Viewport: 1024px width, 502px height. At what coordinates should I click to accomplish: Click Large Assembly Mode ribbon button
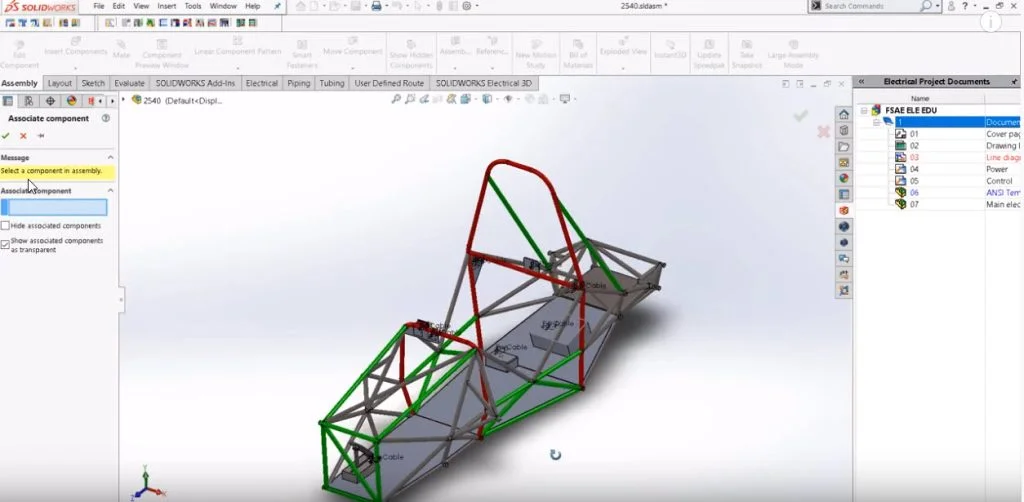pyautogui.click(x=793, y=54)
